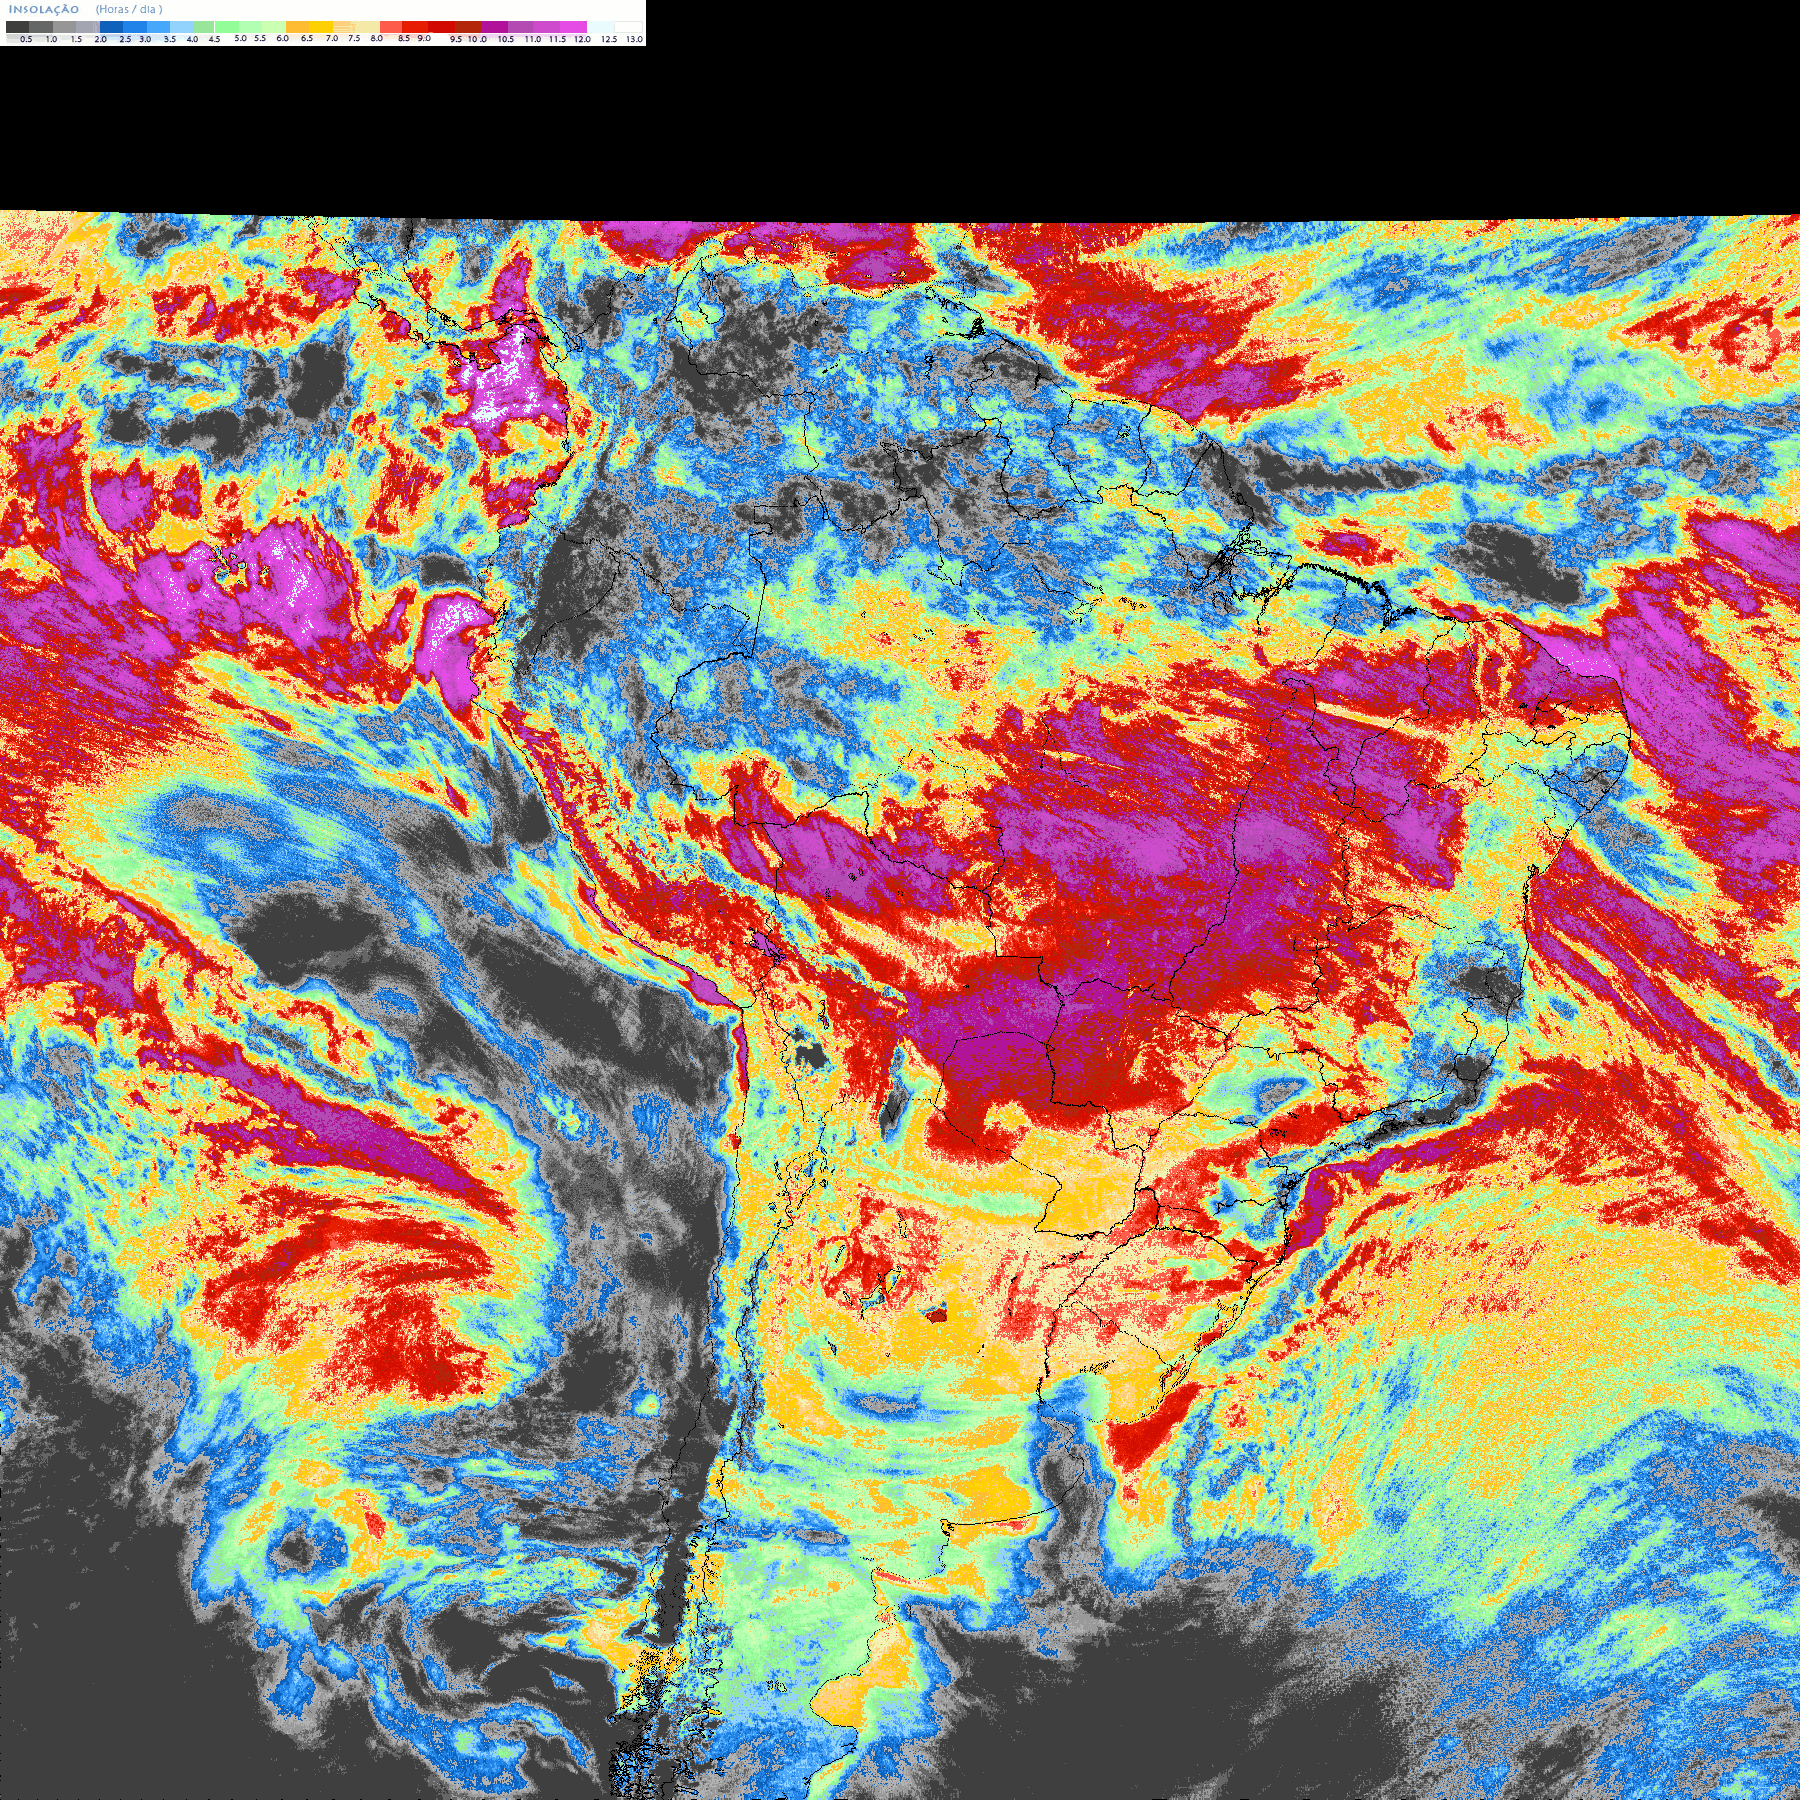
Task: Click the 9.0 legend value
Action: [x=424, y=38]
